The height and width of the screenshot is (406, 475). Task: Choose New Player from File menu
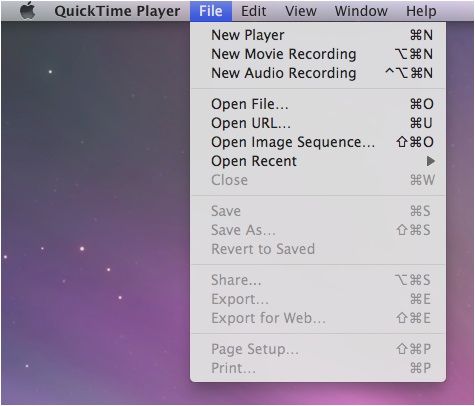click(x=318, y=35)
